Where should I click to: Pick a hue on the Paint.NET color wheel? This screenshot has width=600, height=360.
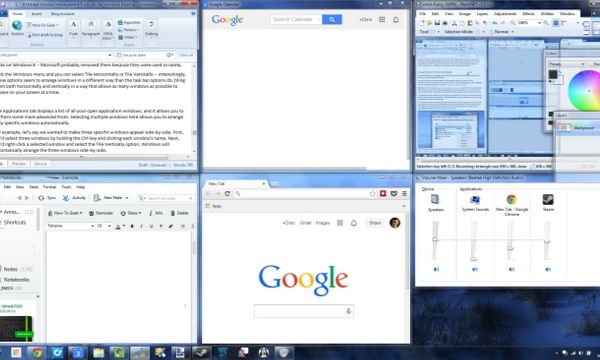click(585, 91)
